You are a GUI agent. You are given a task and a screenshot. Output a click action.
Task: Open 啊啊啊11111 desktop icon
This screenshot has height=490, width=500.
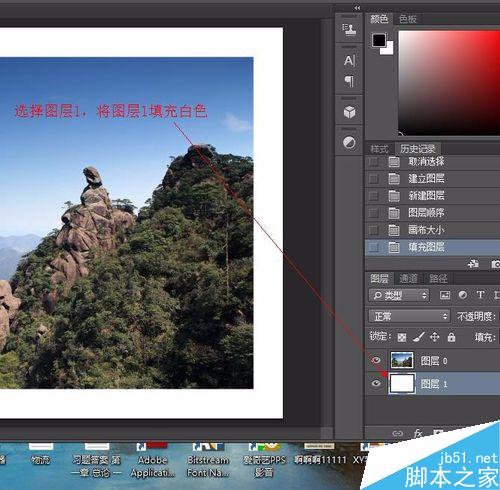320,455
